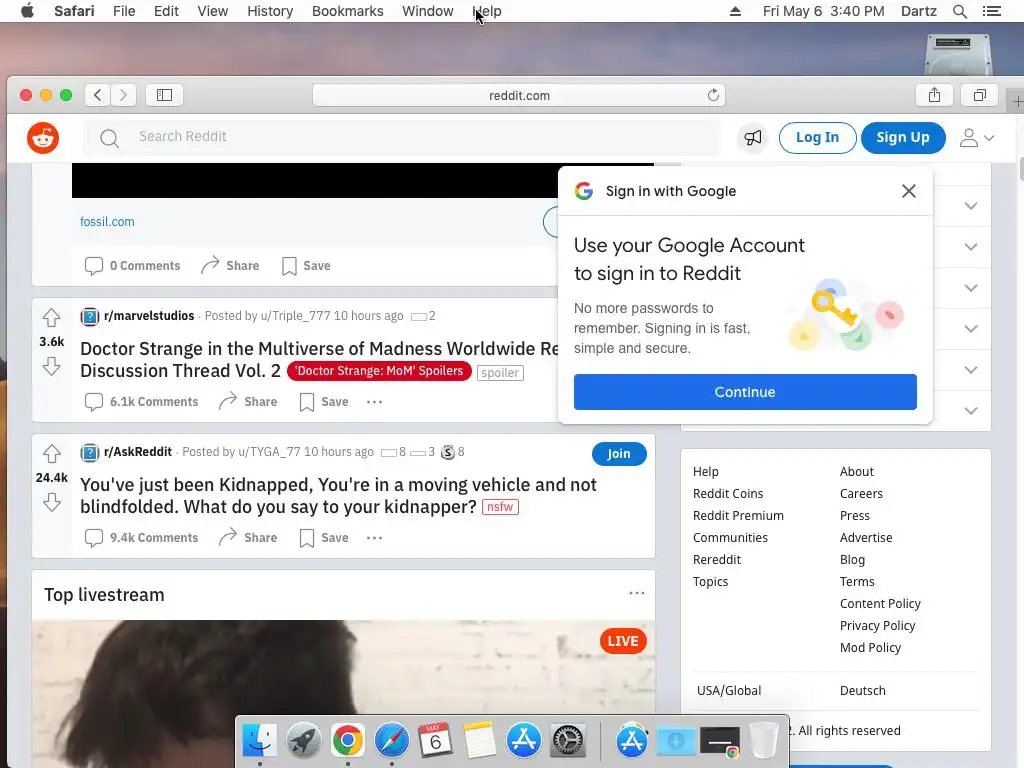This screenshot has height=768, width=1024.
Task: Expand the fifth sidebar section chevron
Action: (971, 370)
